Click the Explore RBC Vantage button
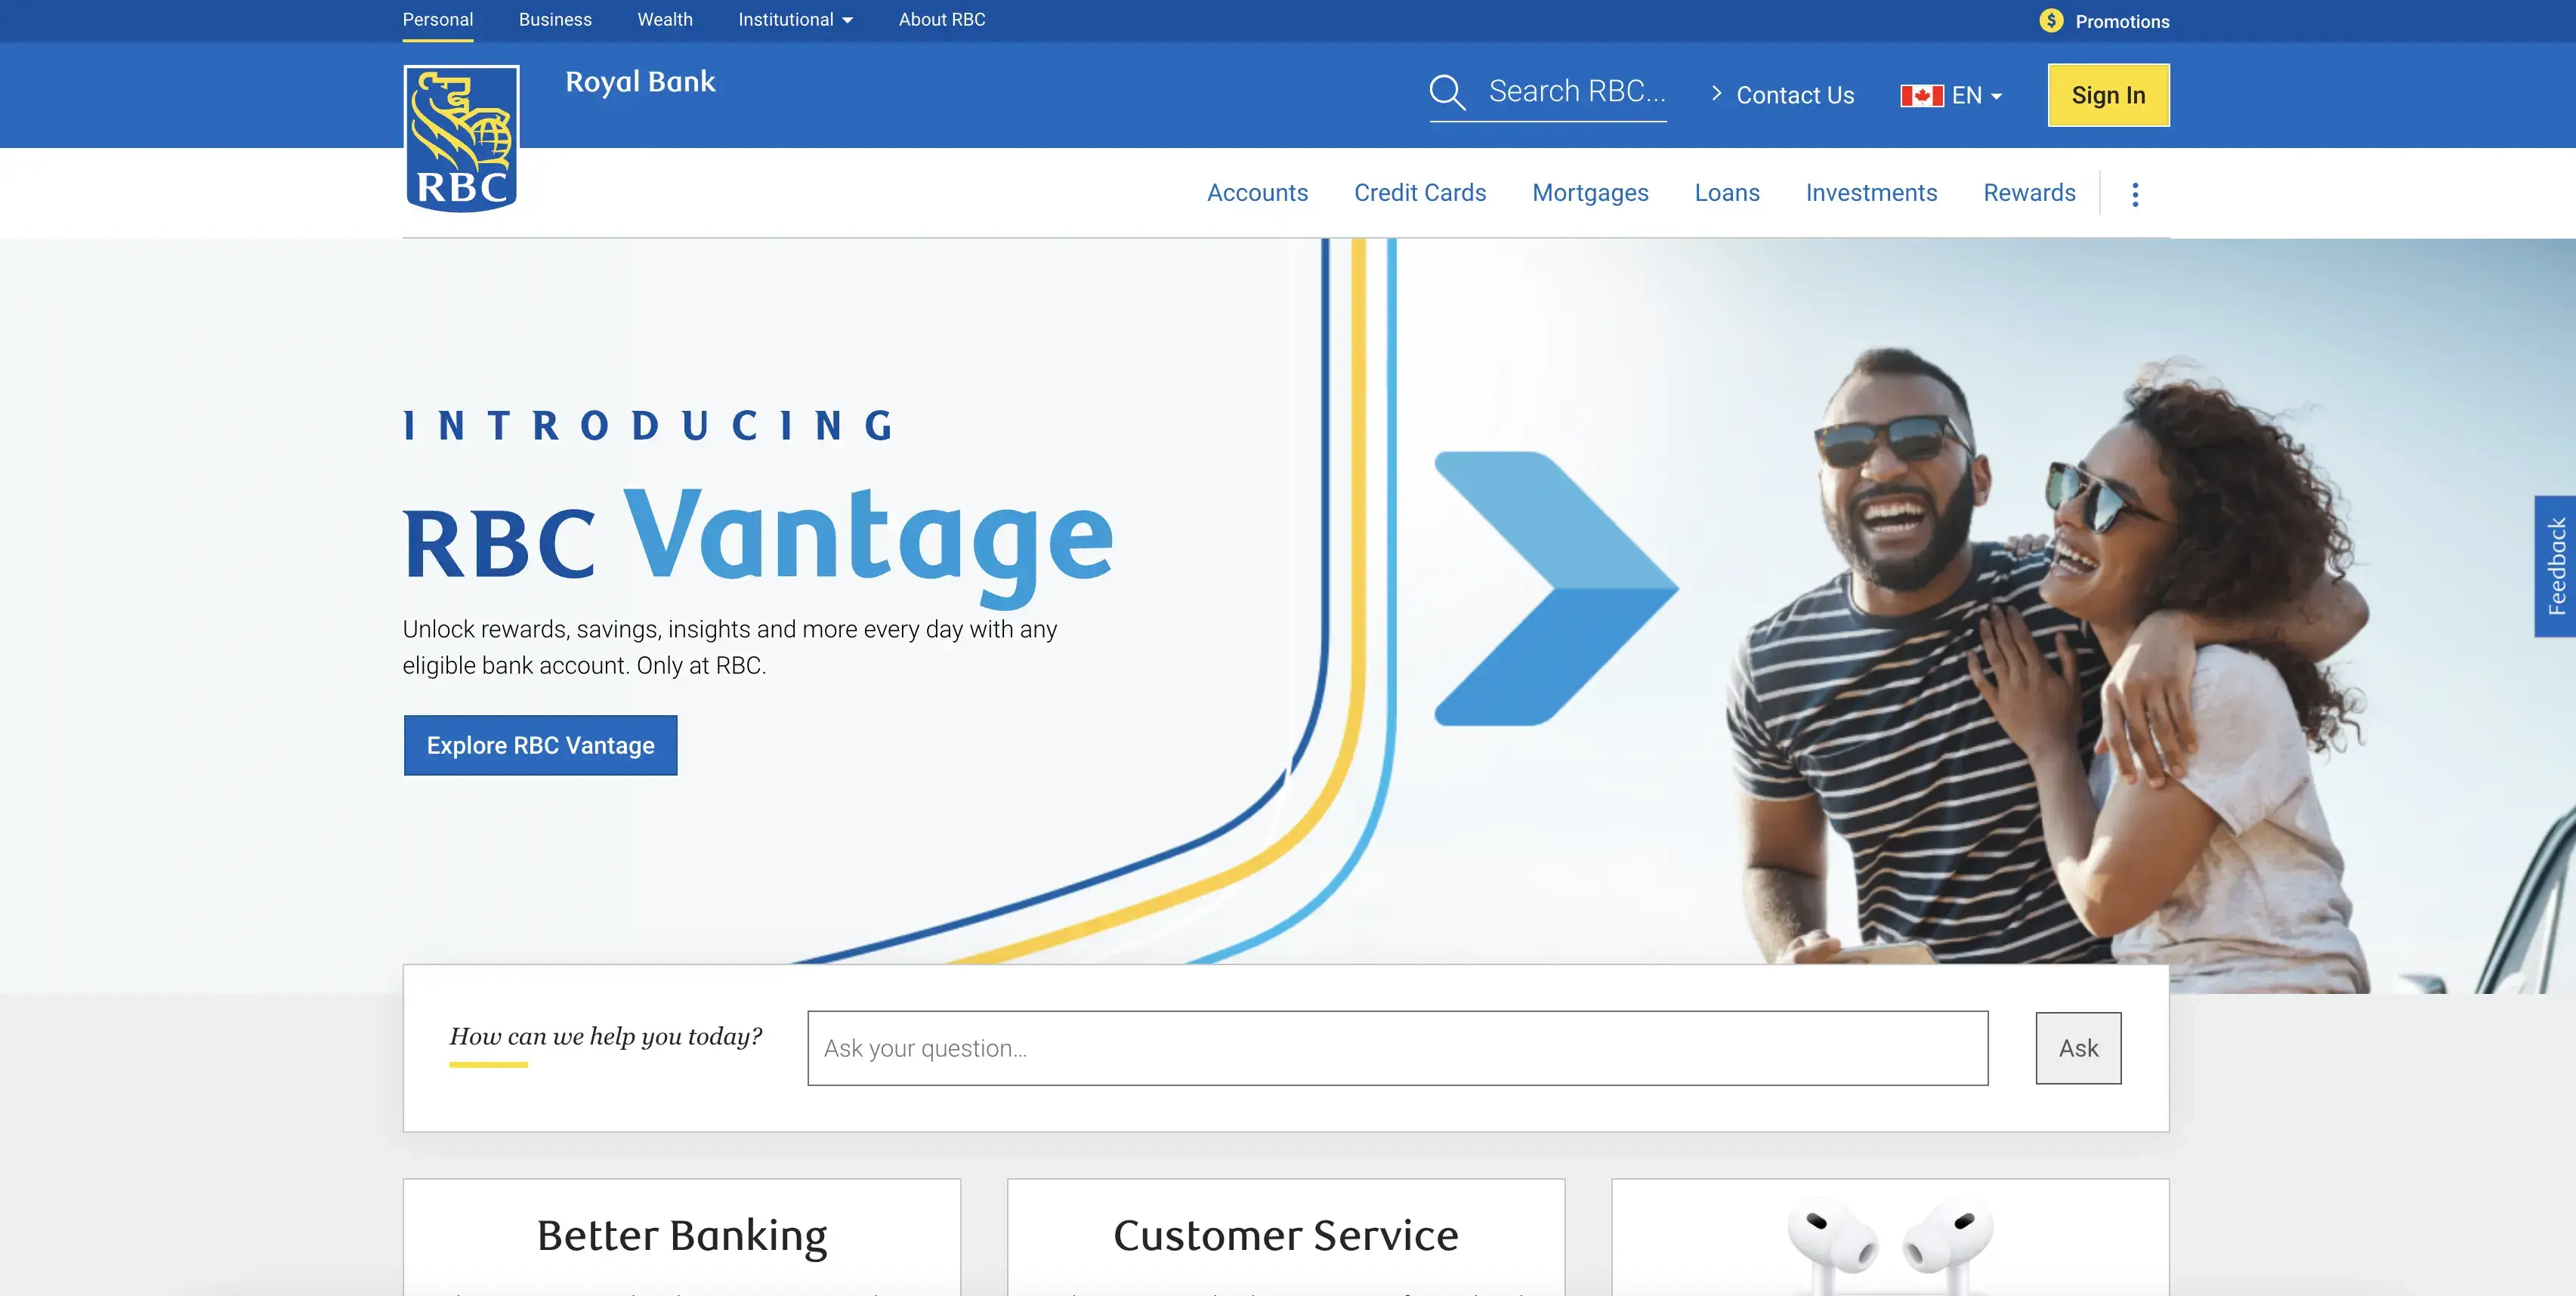 [x=540, y=745]
